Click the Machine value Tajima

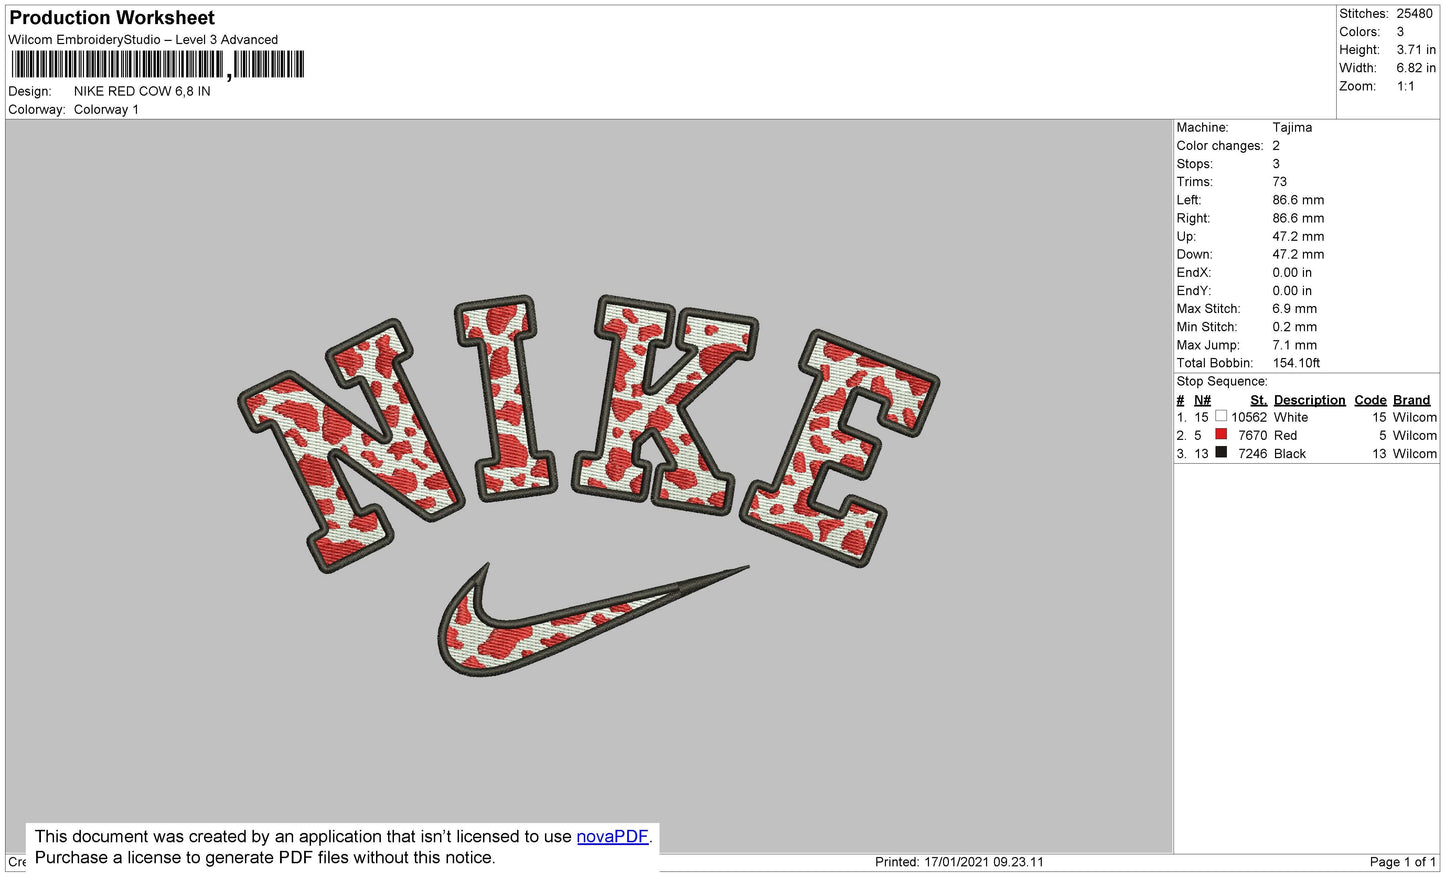pyautogui.click(x=1292, y=127)
